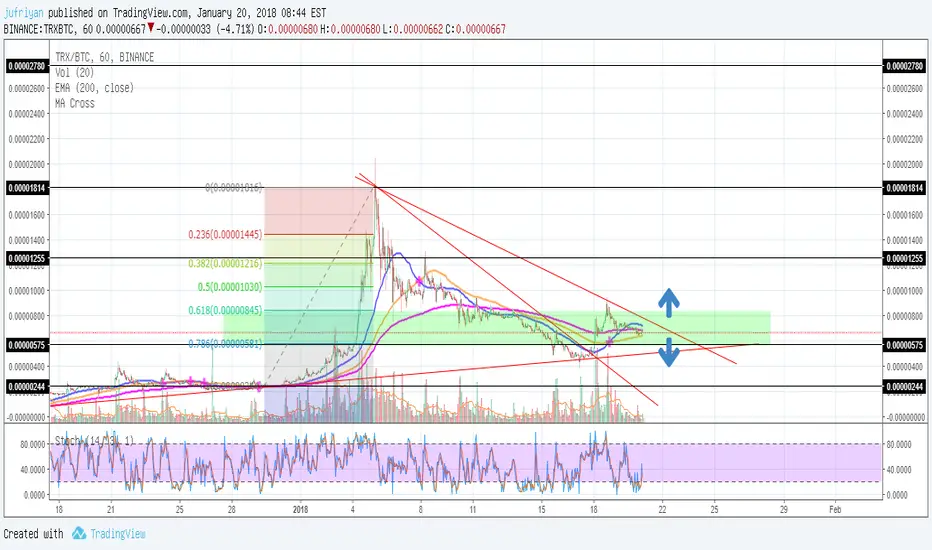This screenshot has width=932, height=550.
Task: Click the 0.382(0.00001216) Fibonacci level label
Action: coord(225,263)
